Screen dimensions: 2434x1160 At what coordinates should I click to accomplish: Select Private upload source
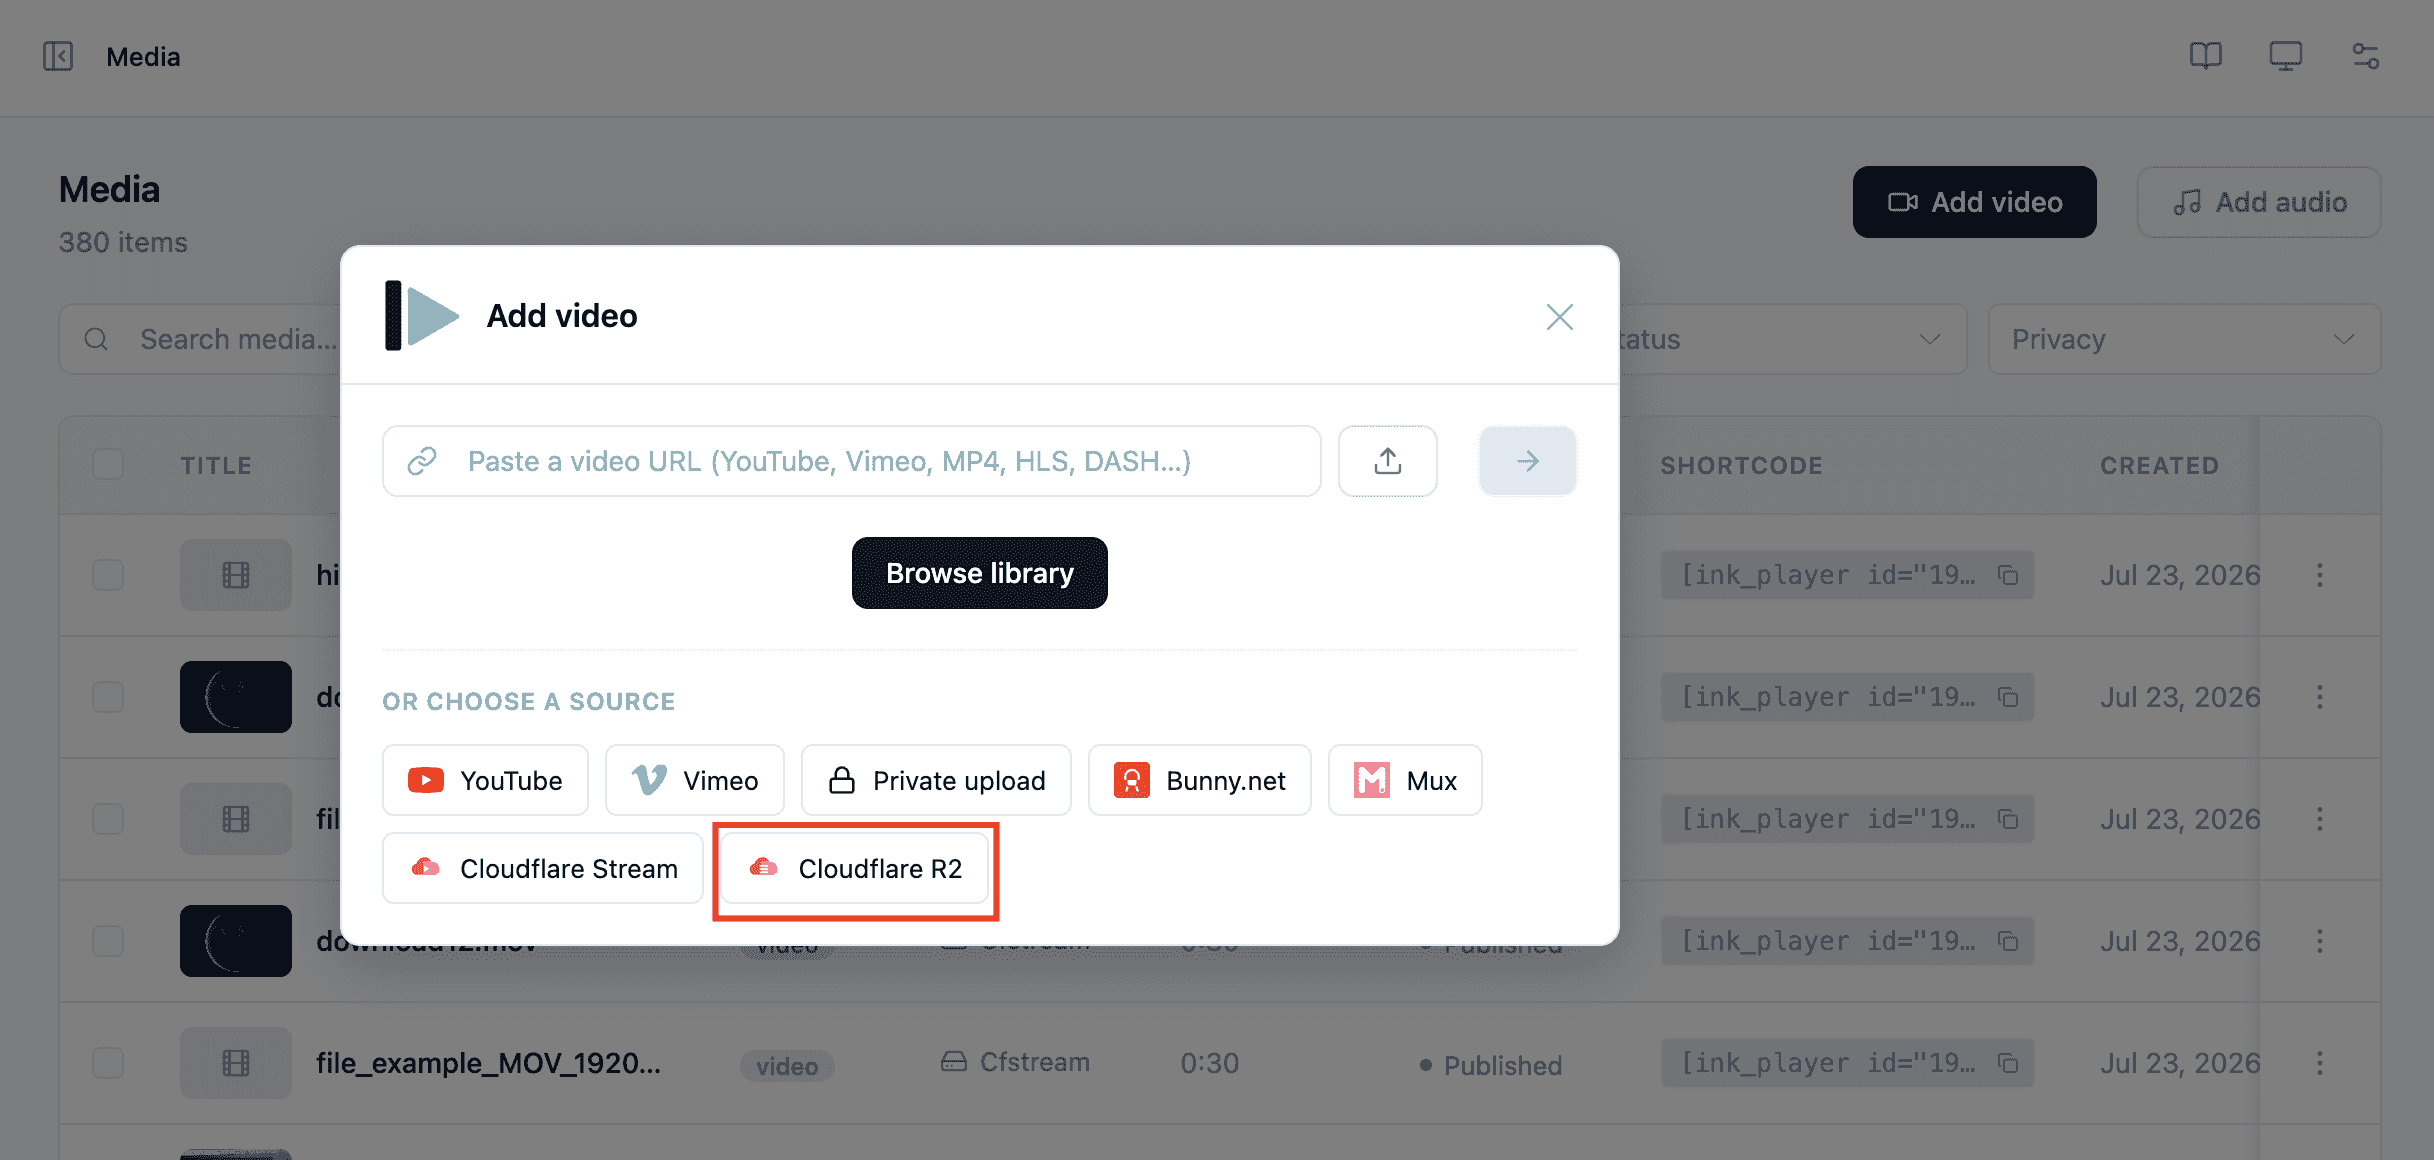pos(937,780)
